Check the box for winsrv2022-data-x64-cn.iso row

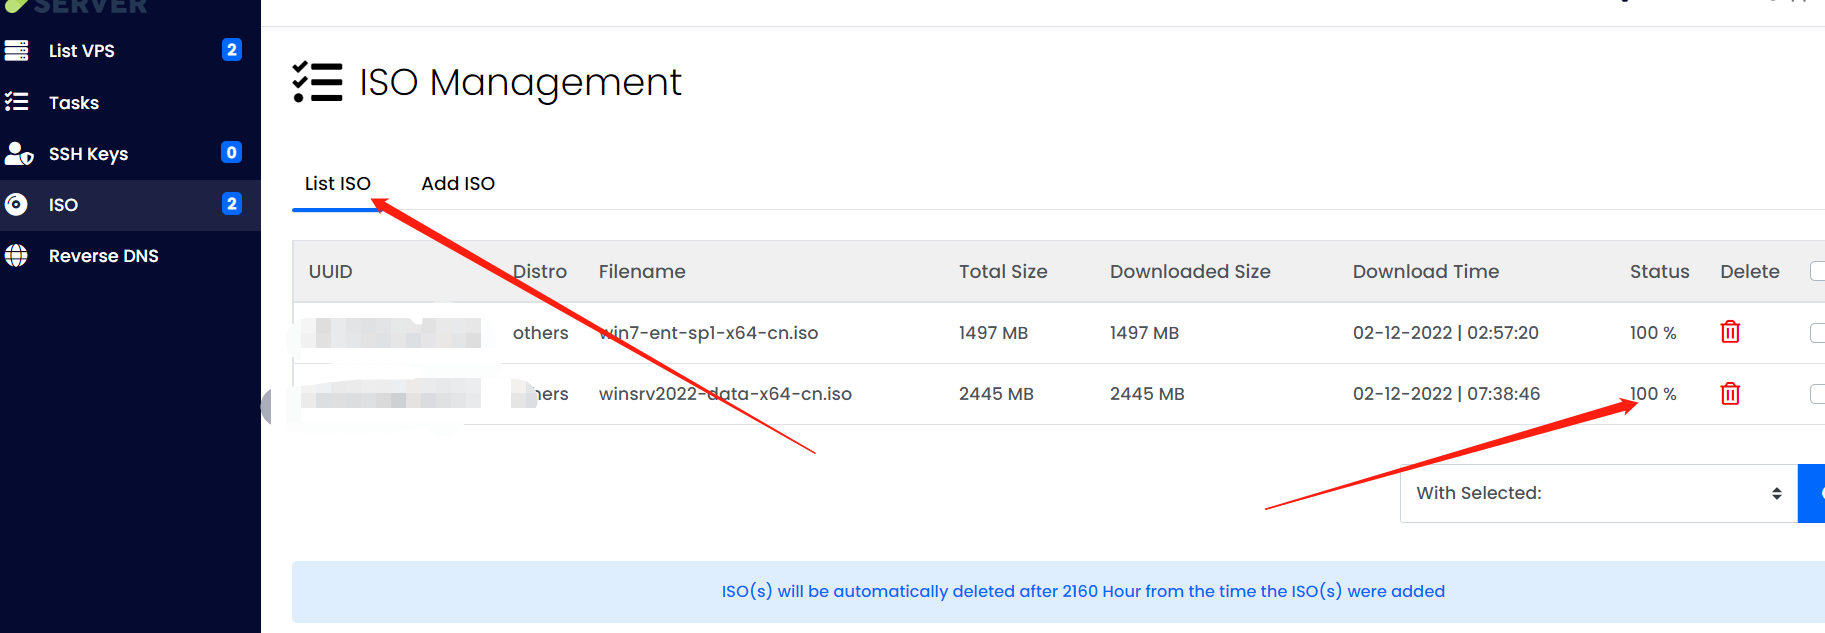click(x=1817, y=393)
